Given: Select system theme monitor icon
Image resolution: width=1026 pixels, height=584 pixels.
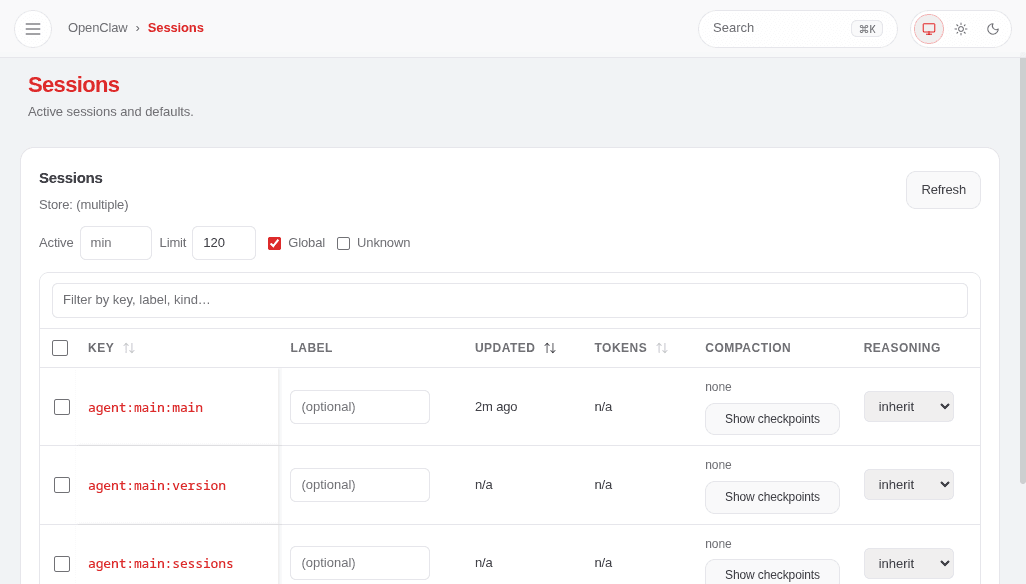Looking at the screenshot, I should pyautogui.click(x=929, y=29).
